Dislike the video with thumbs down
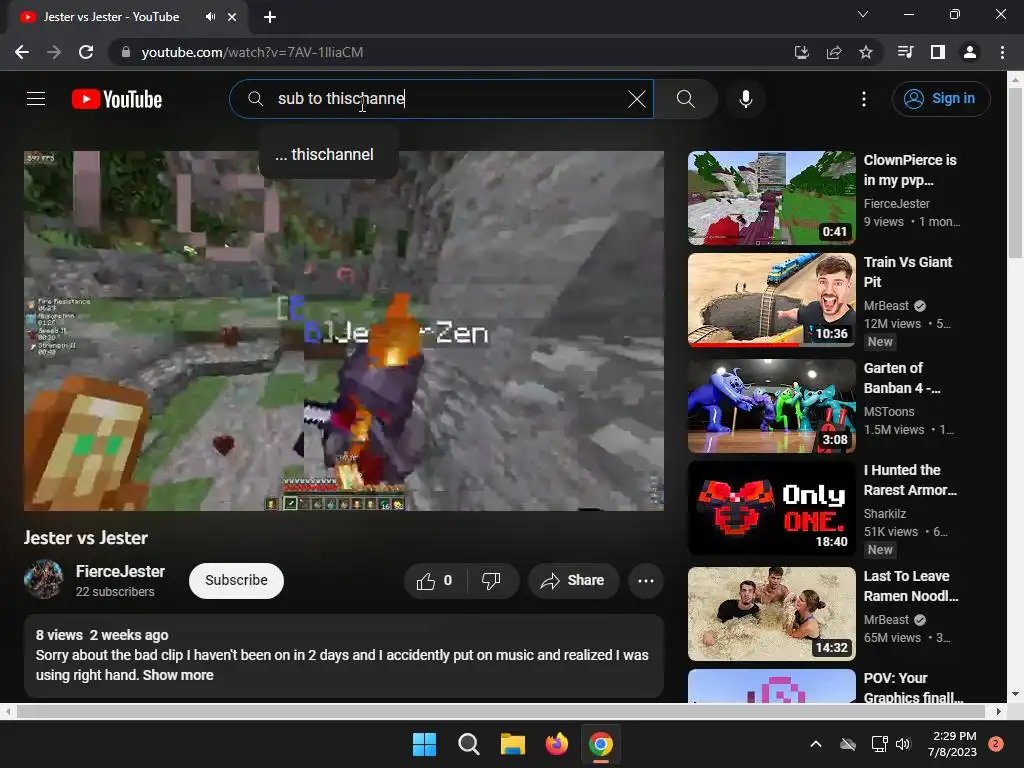The height and width of the screenshot is (768, 1024). (x=492, y=581)
